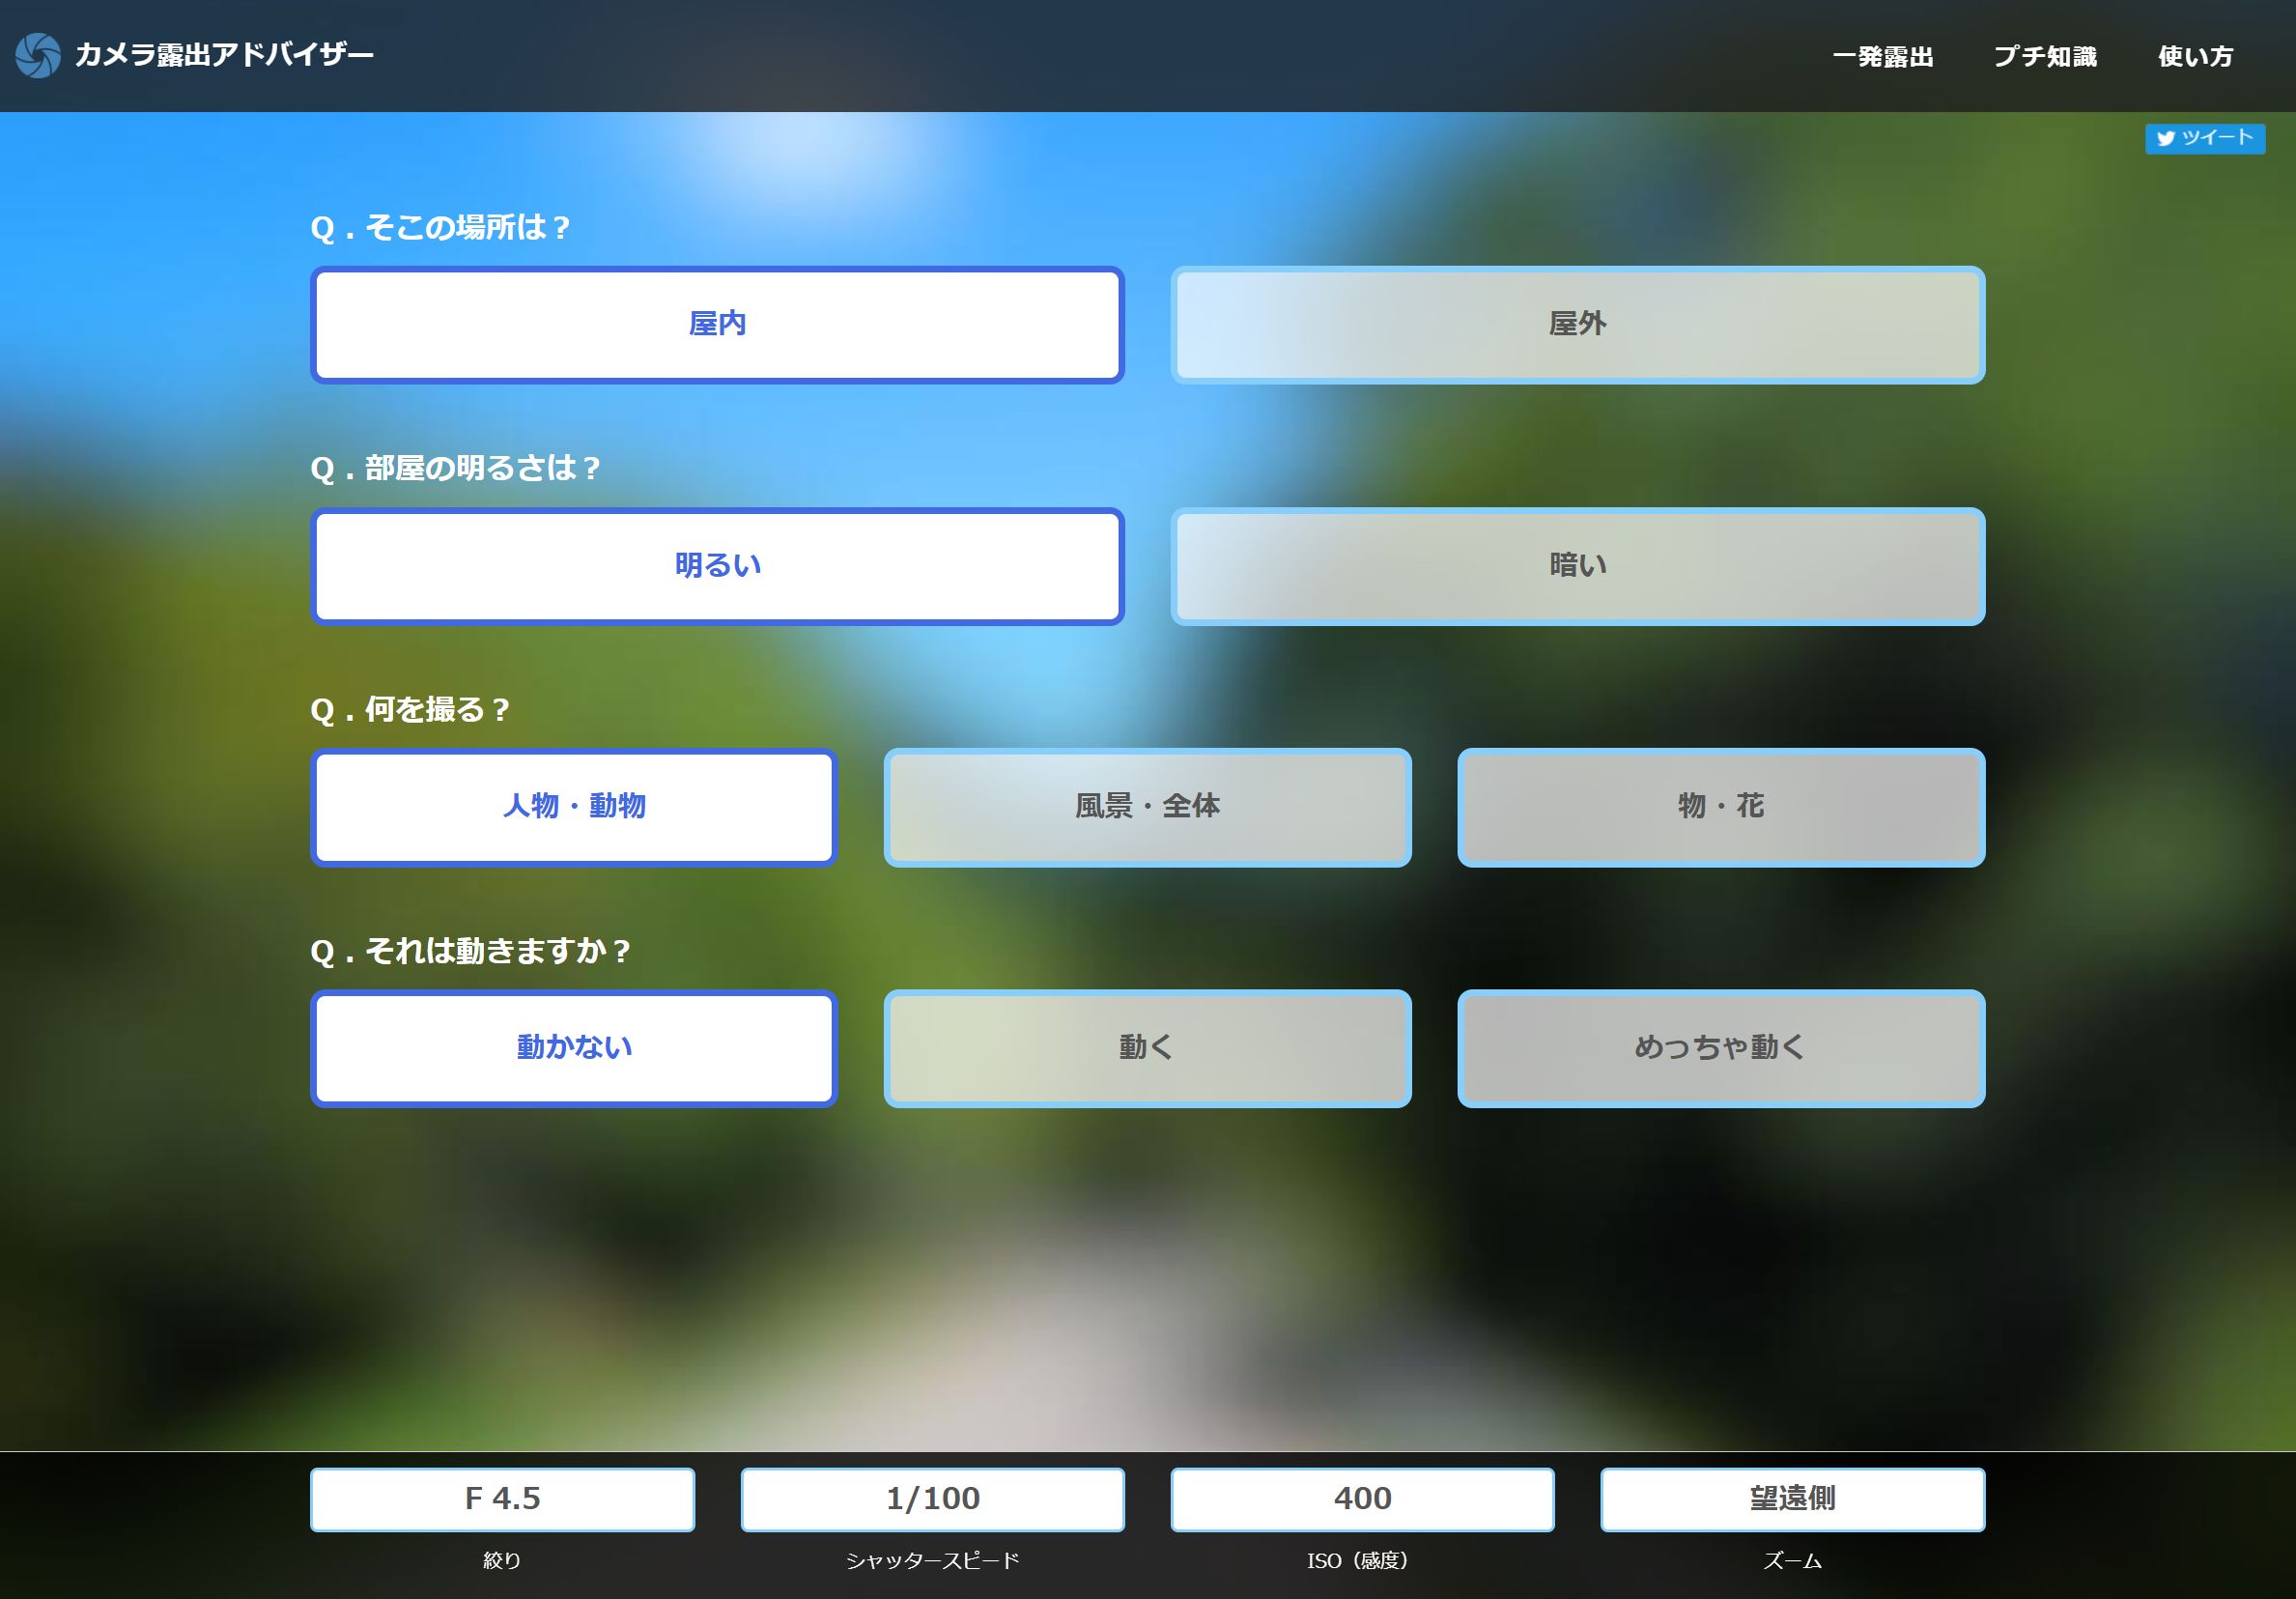The image size is (2296, 1599).
Task: Choose 動く for subject movement
Action: 1148,1048
